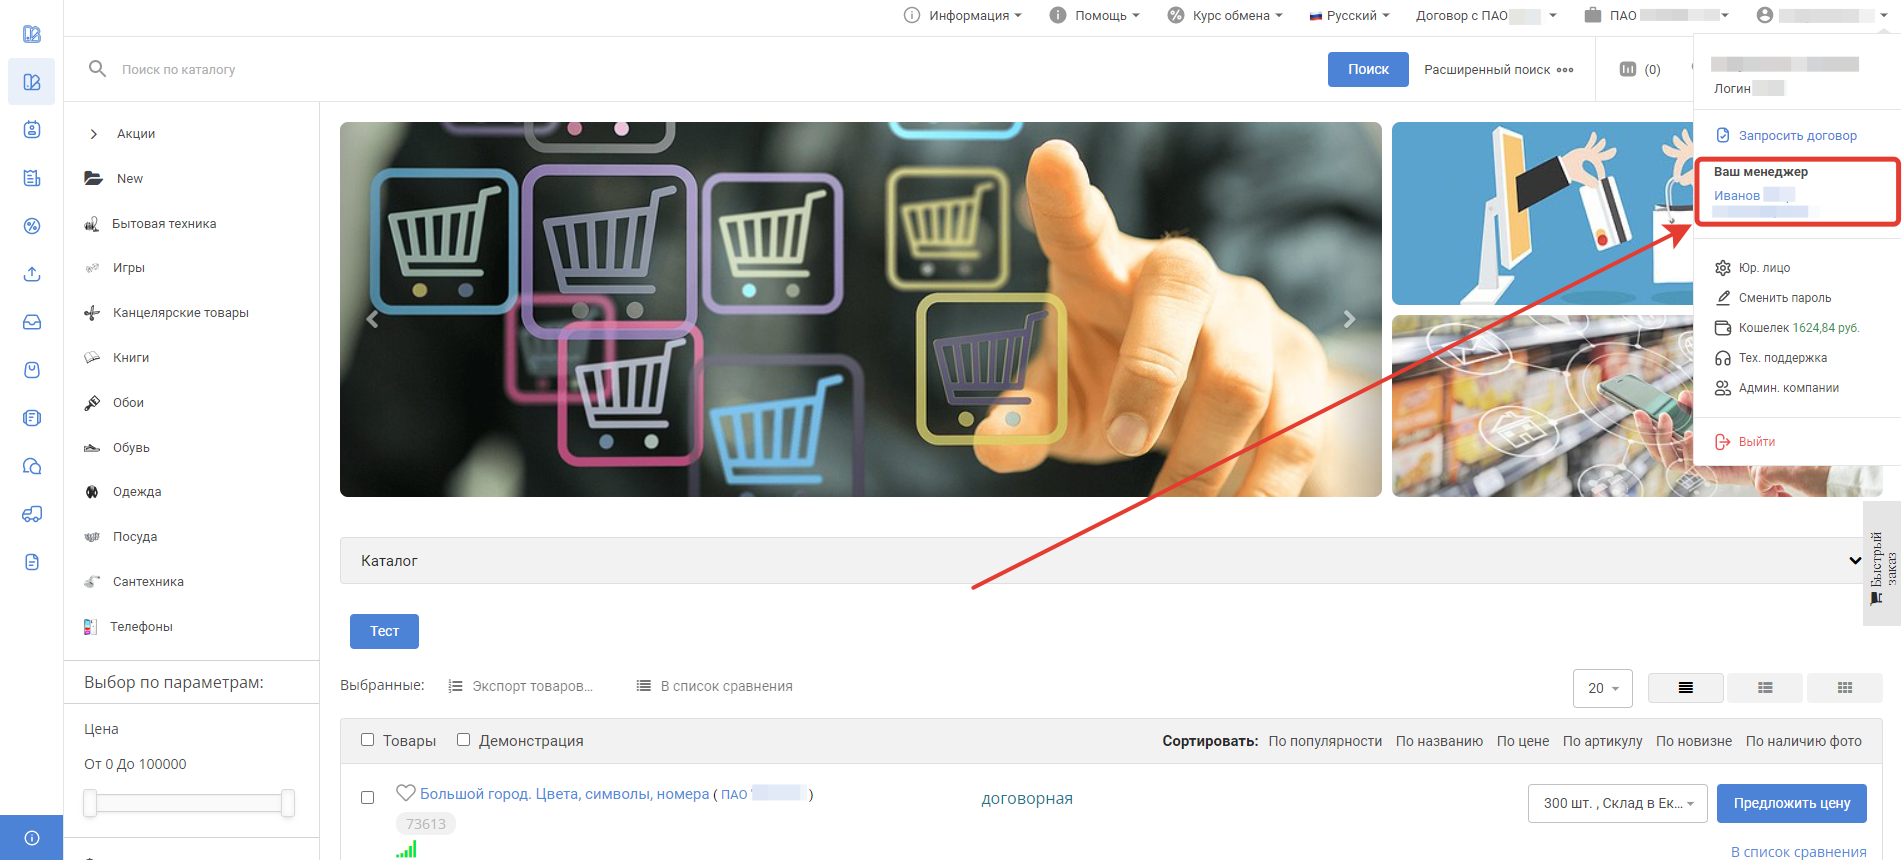Image resolution: width=1902 pixels, height=860 pixels.
Task: Select Тех. поддержка from user menu
Action: (x=1782, y=358)
